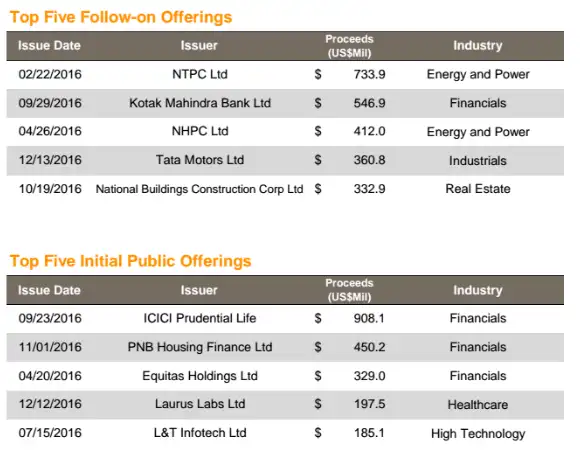This screenshot has height=462, width=581.
Task: Select National Buildings Construction Corp Ltd
Action: click(199, 189)
